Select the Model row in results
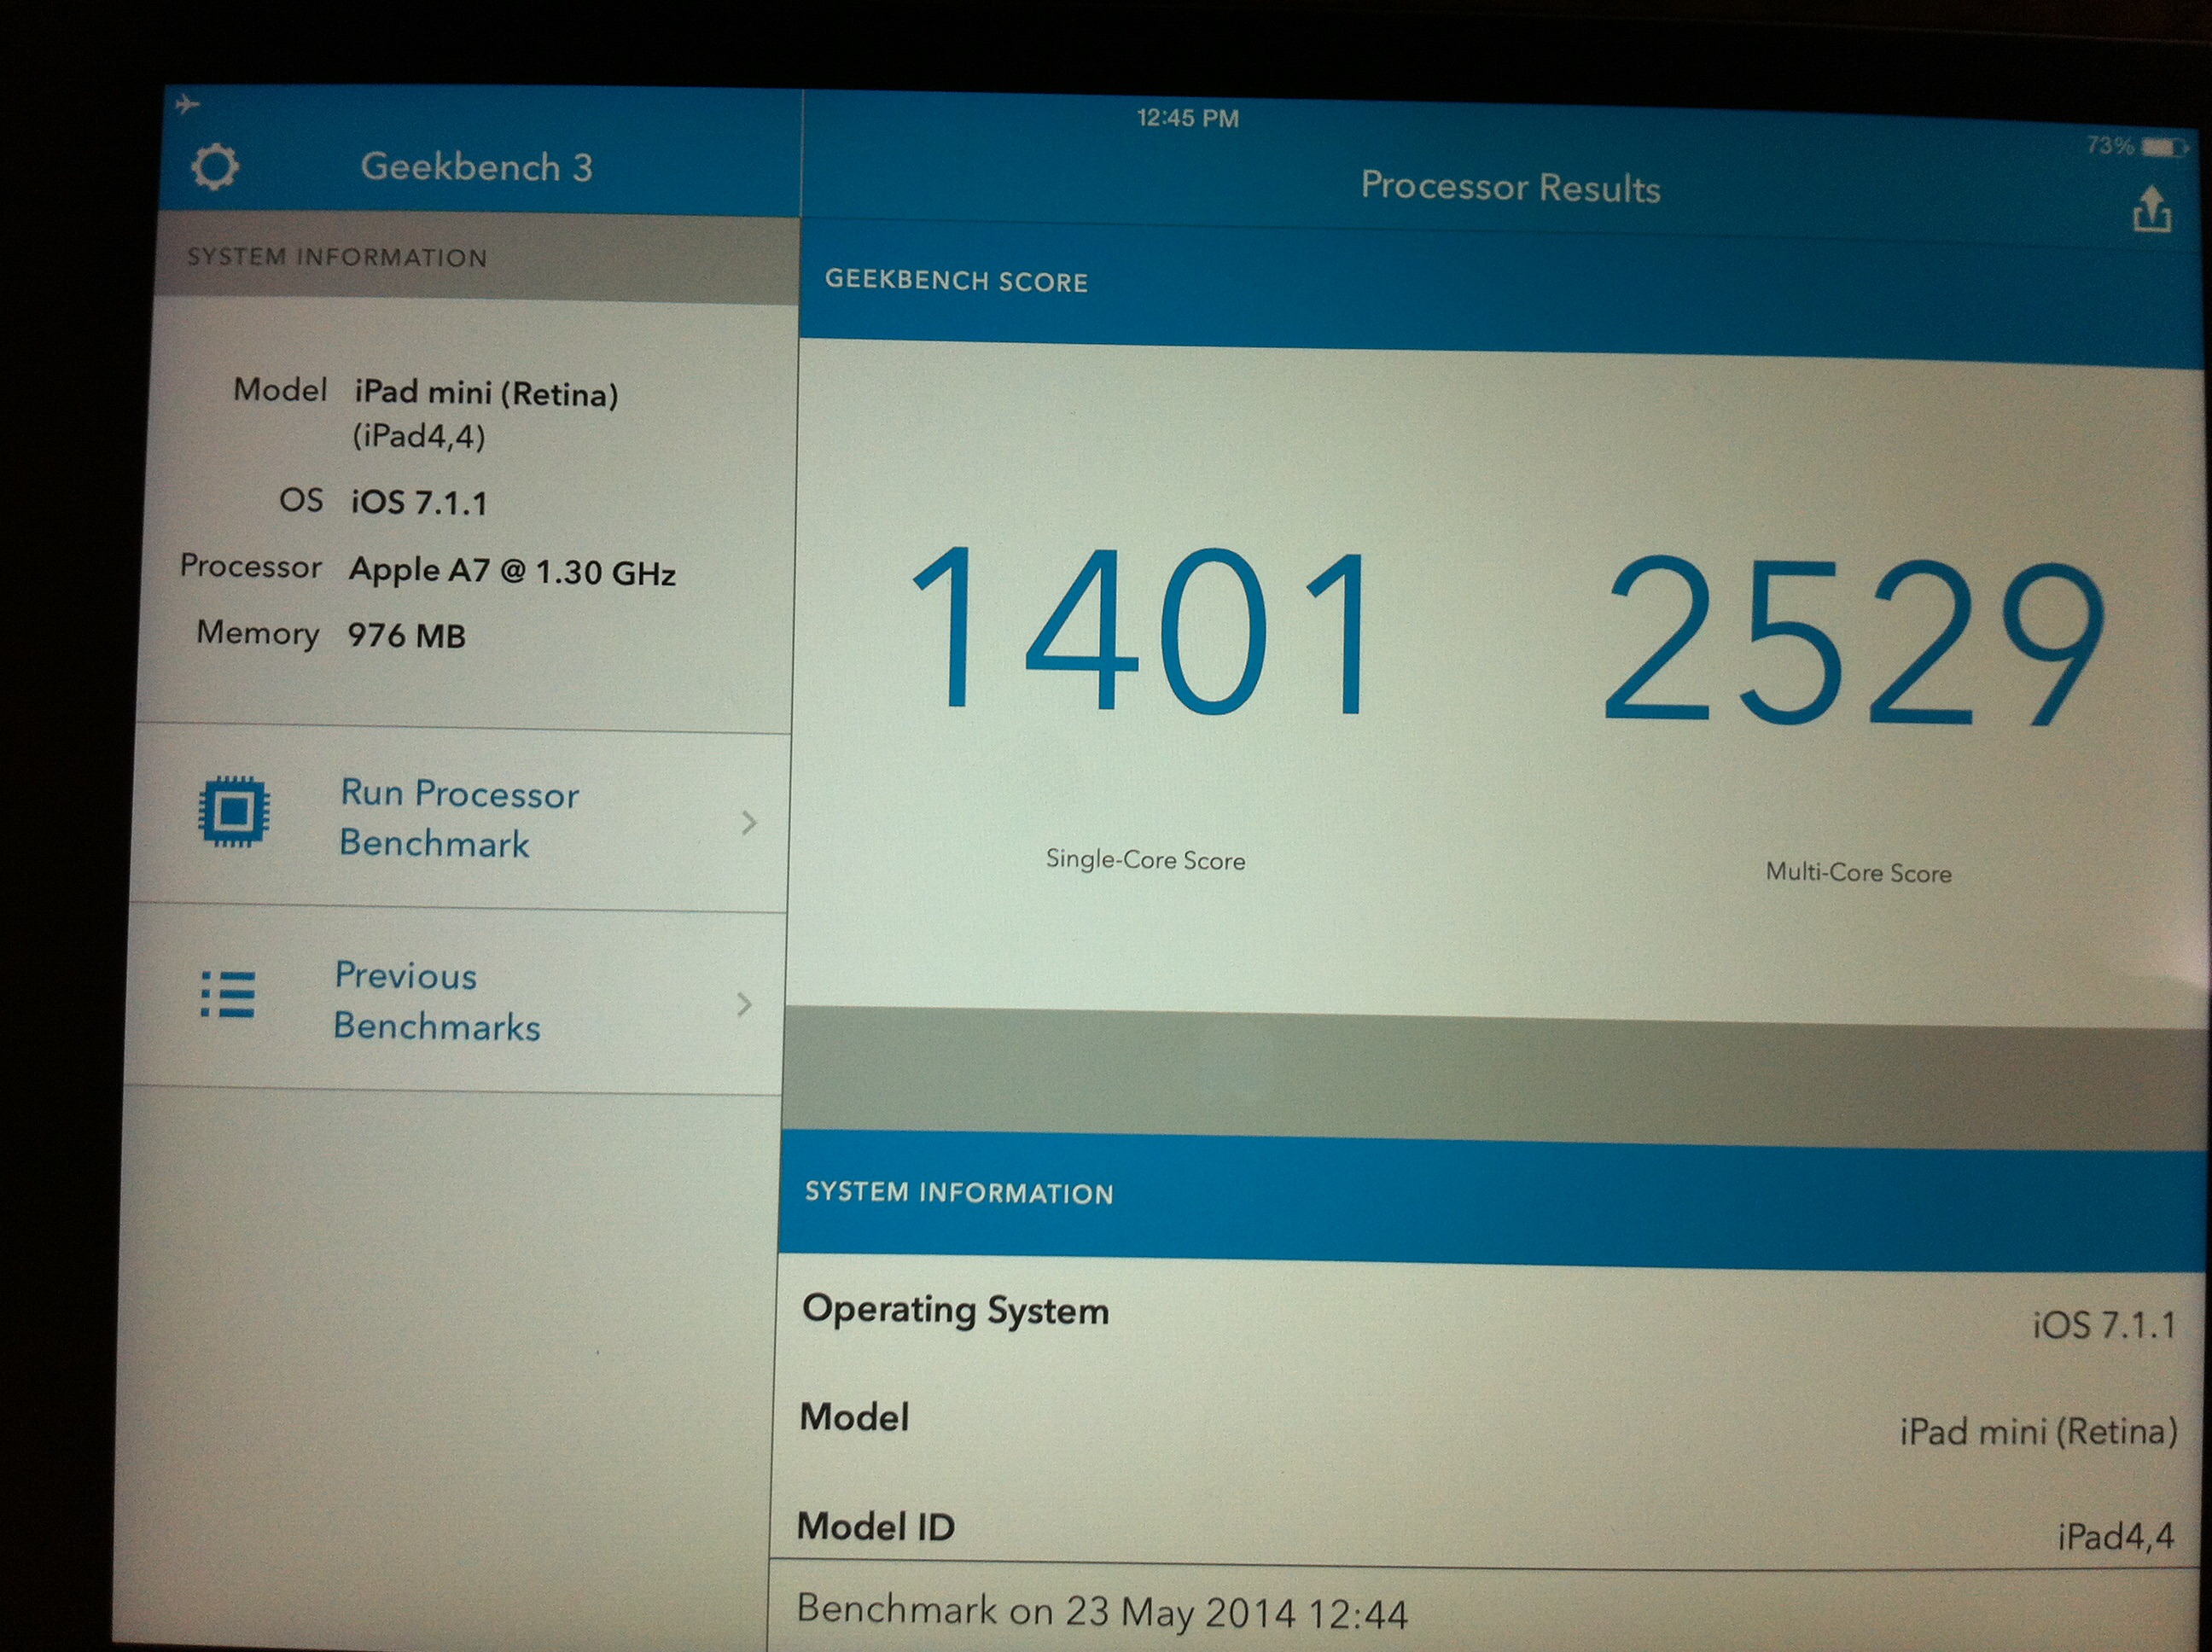The image size is (2212, 1652). (x=1488, y=1424)
